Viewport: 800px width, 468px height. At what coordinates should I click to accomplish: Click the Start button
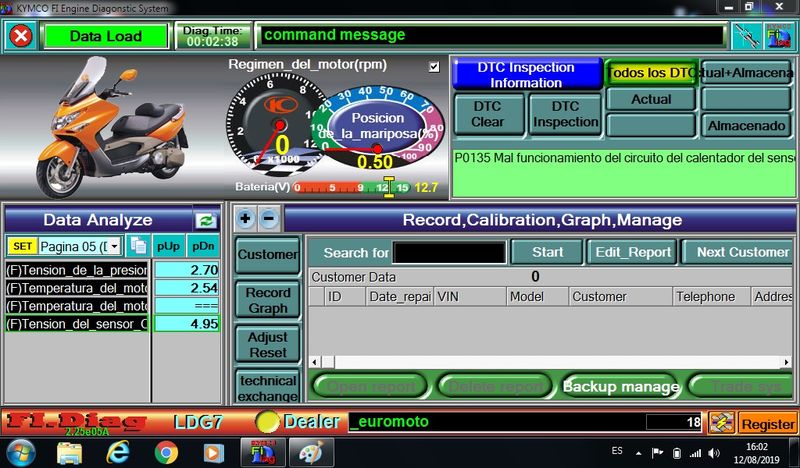pyautogui.click(x=547, y=252)
